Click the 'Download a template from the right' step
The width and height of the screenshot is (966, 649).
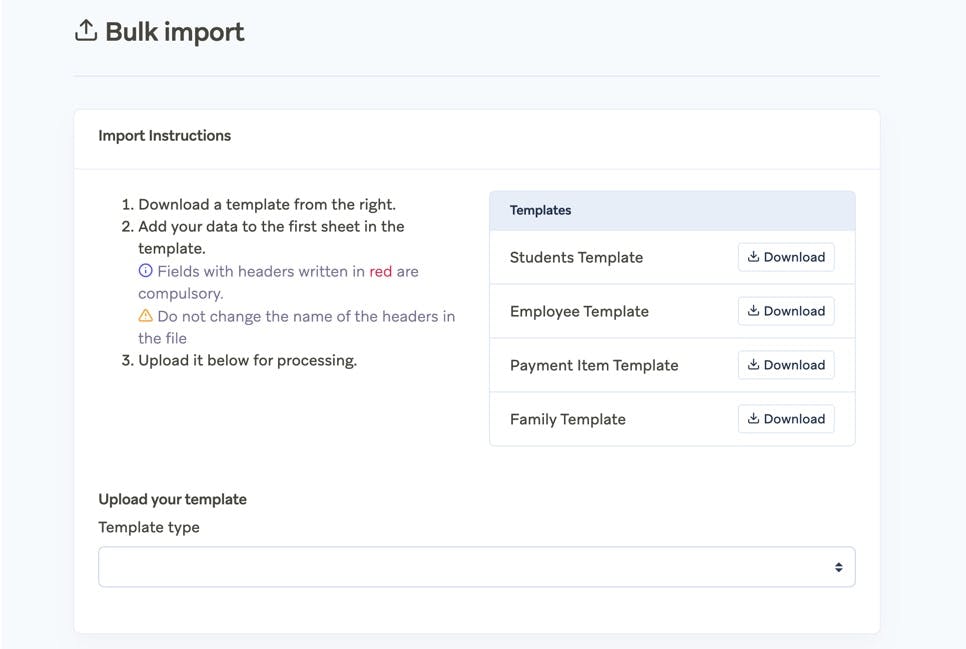point(266,204)
